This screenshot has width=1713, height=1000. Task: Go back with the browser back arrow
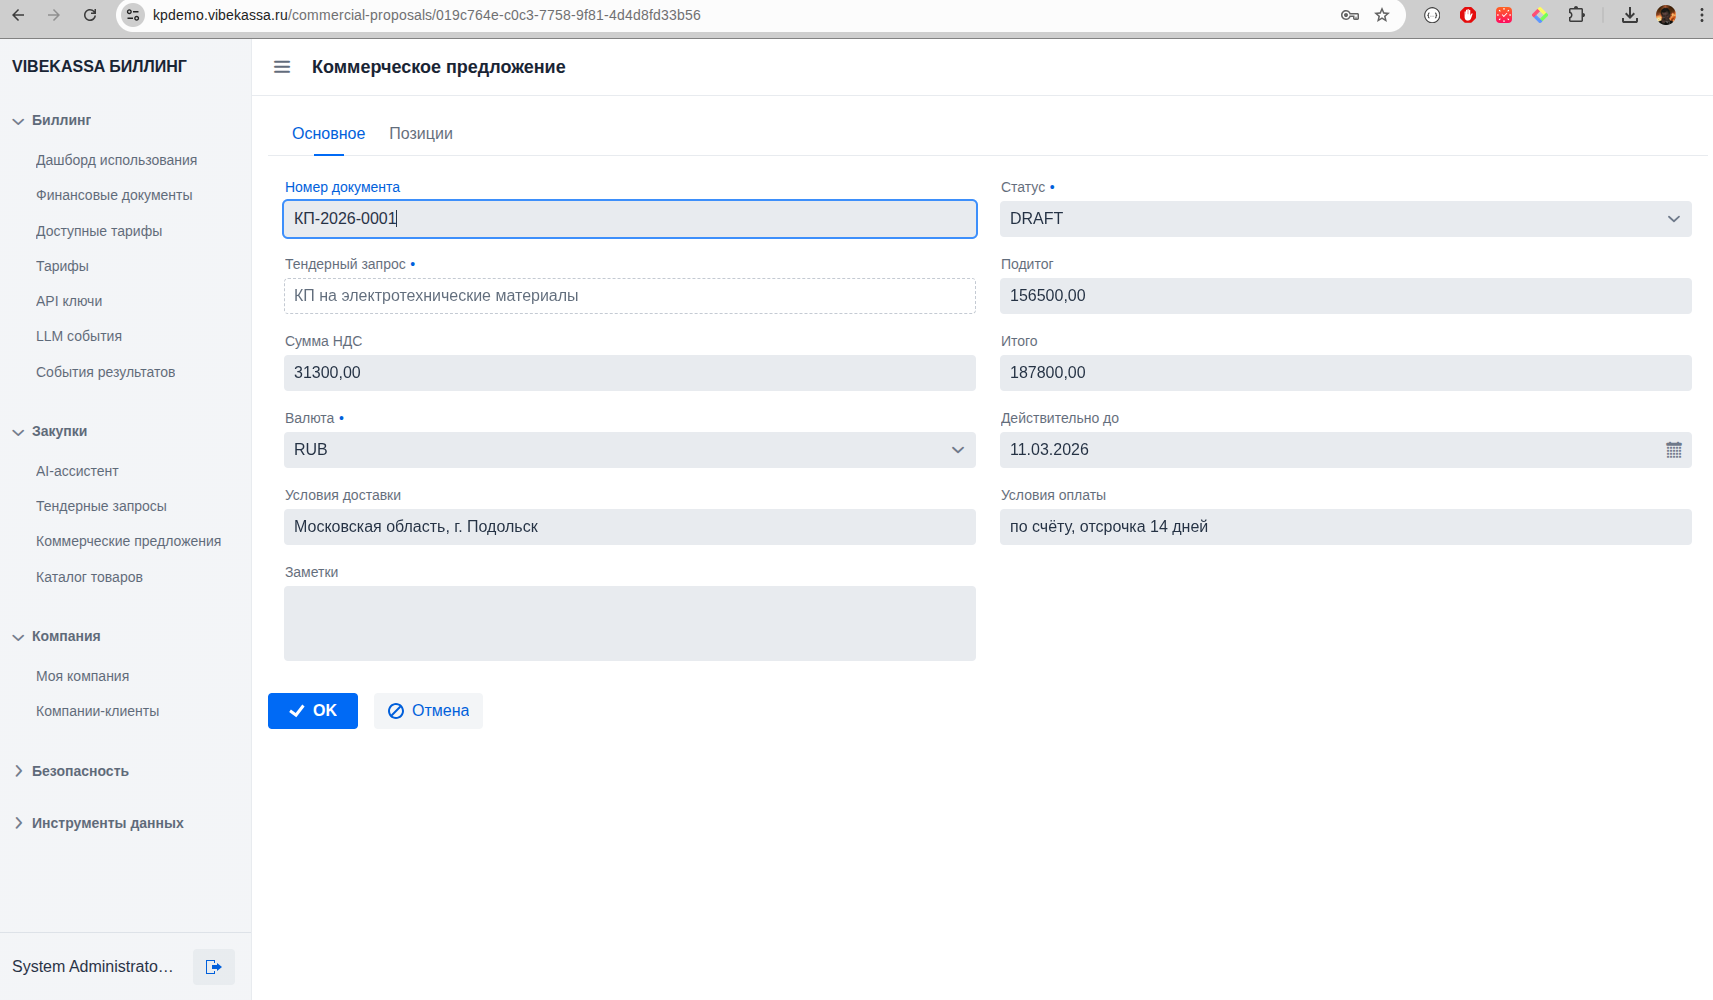(x=18, y=15)
